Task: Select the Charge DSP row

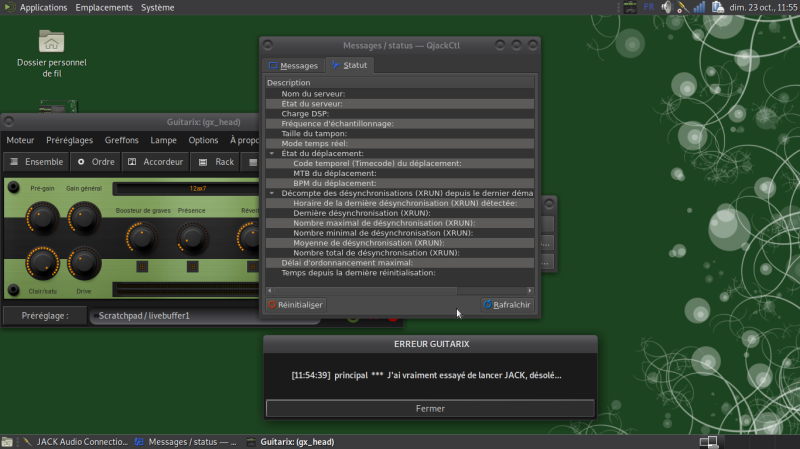Action: [399, 114]
